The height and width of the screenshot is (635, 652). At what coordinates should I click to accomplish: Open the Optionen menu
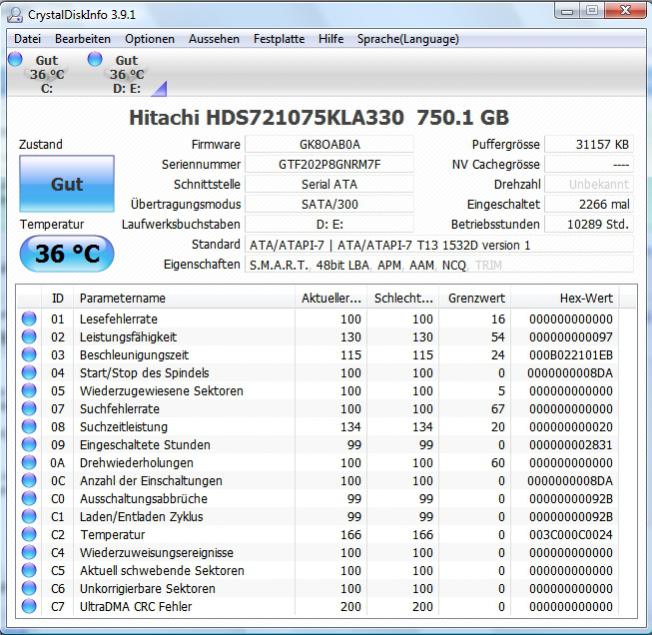150,39
